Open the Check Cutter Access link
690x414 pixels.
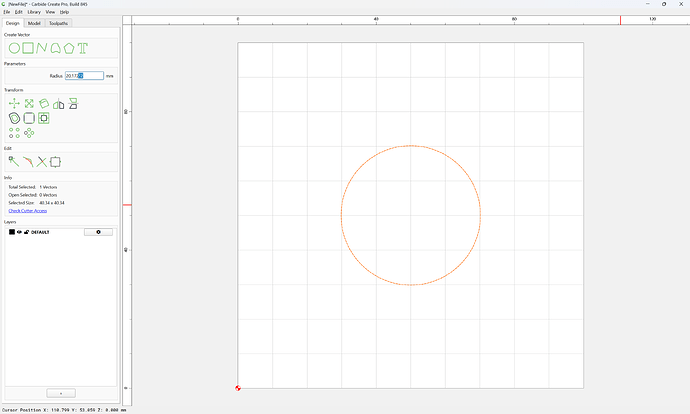click(28, 211)
